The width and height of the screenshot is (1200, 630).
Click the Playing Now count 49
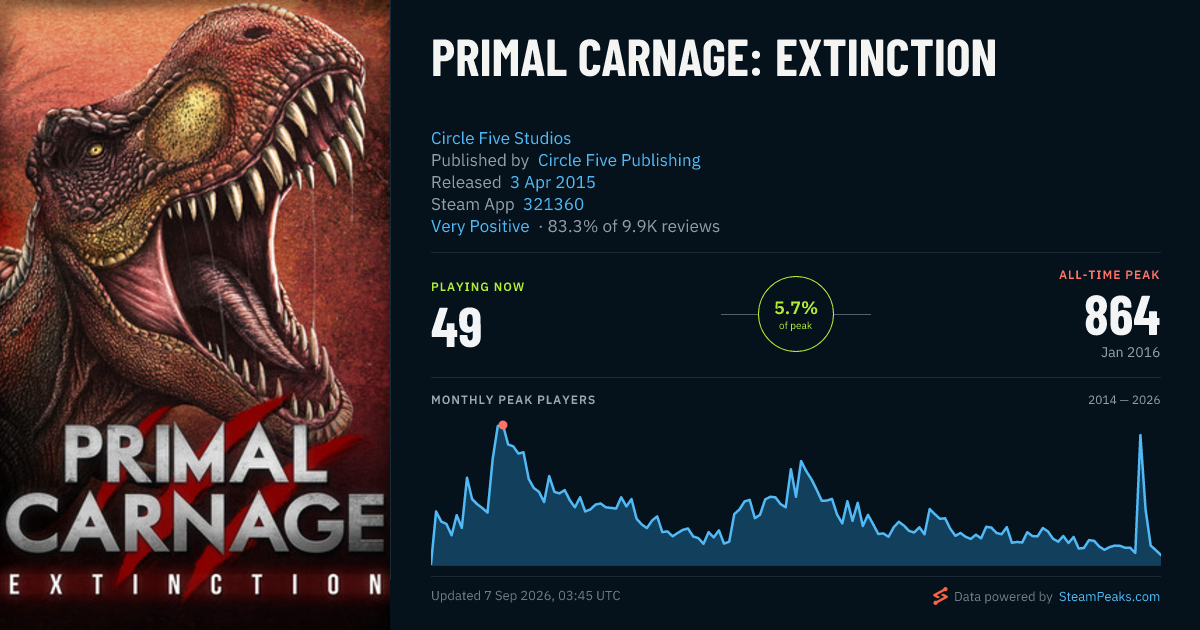(x=457, y=327)
